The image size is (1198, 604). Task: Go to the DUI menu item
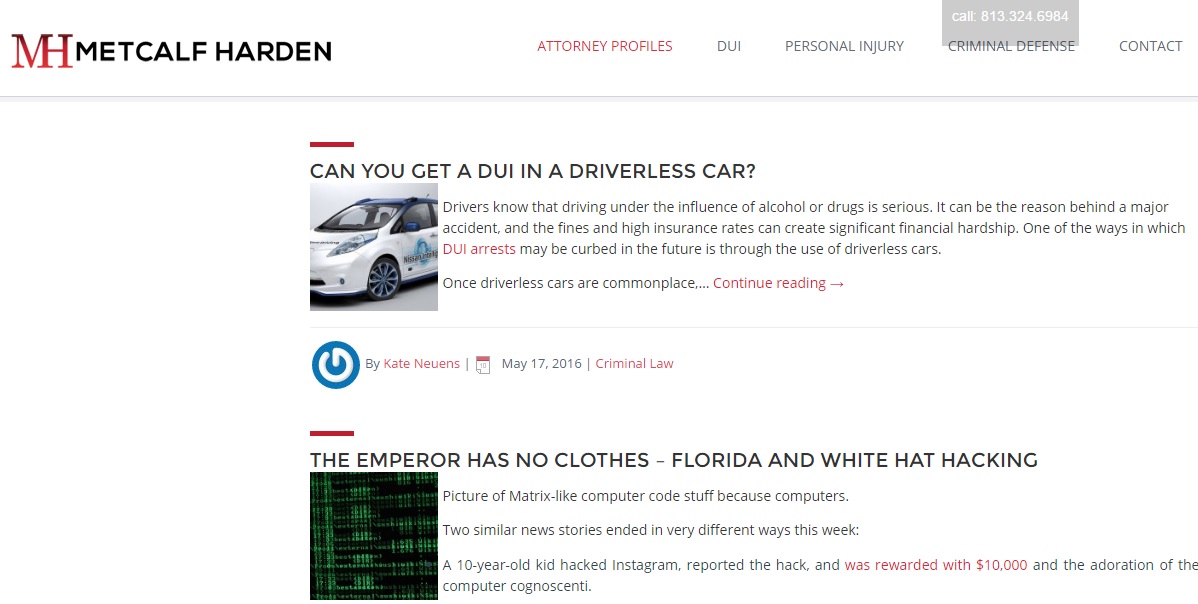pyautogui.click(x=729, y=46)
